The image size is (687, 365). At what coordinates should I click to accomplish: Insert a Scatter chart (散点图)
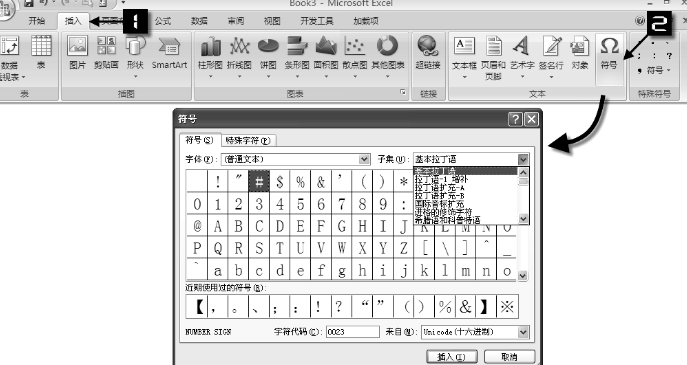pos(355,57)
